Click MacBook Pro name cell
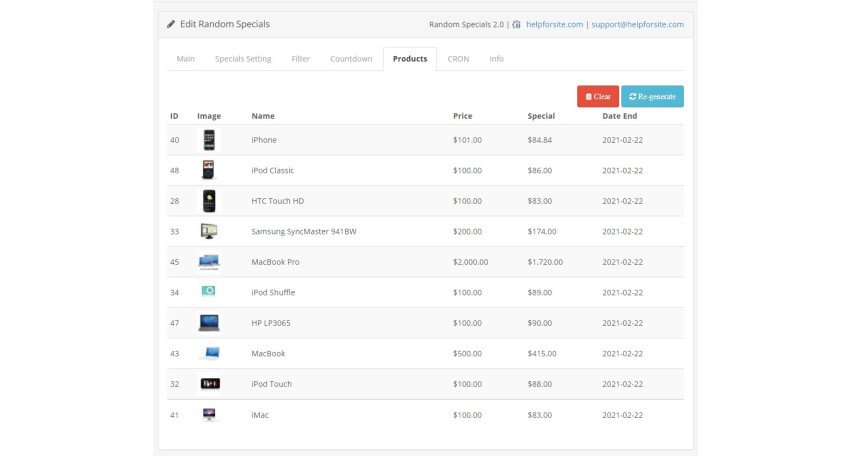852x456 pixels. (x=275, y=261)
